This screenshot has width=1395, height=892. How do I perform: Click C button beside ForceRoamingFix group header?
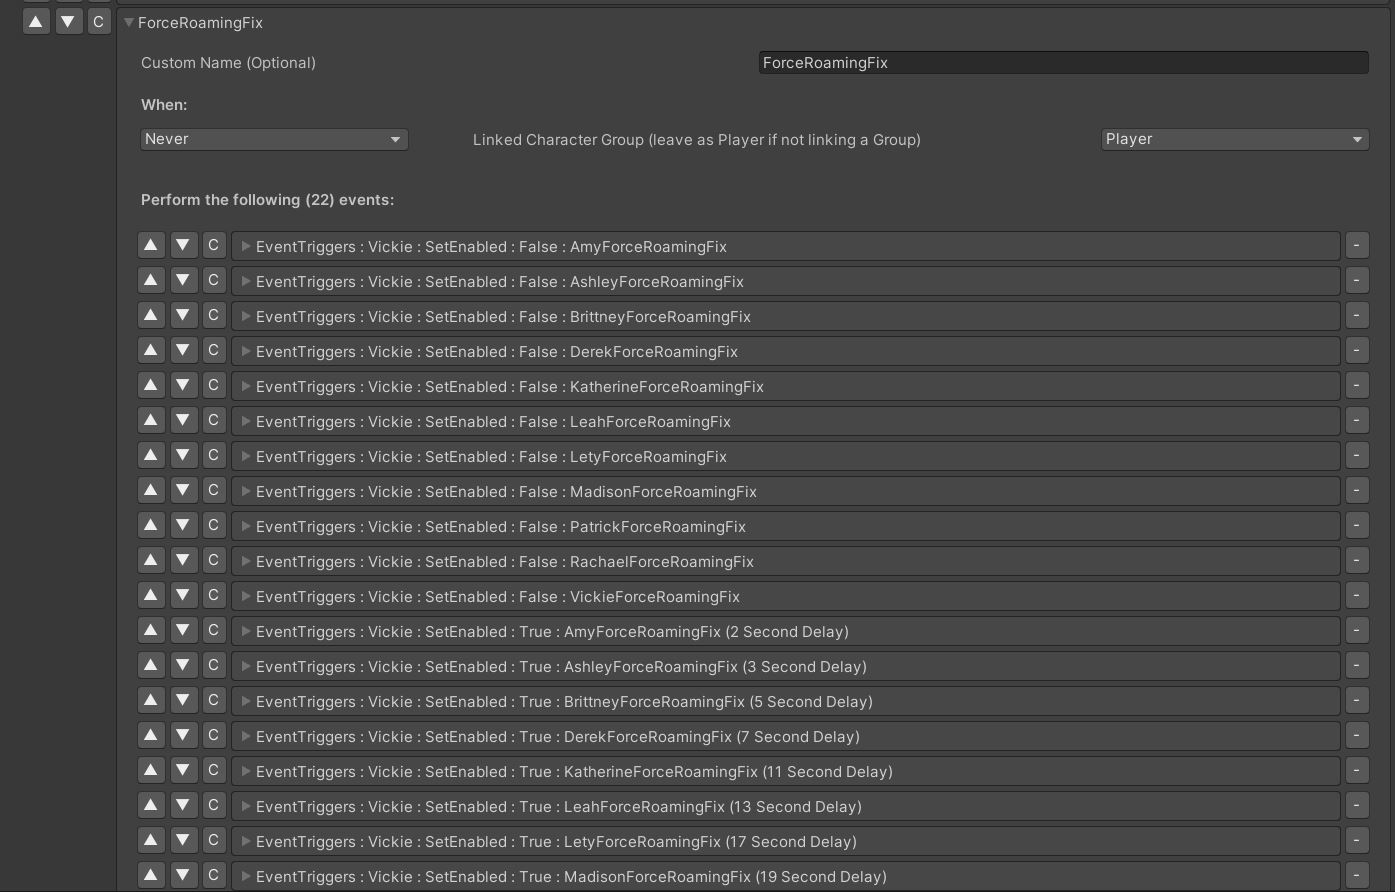[98, 21]
